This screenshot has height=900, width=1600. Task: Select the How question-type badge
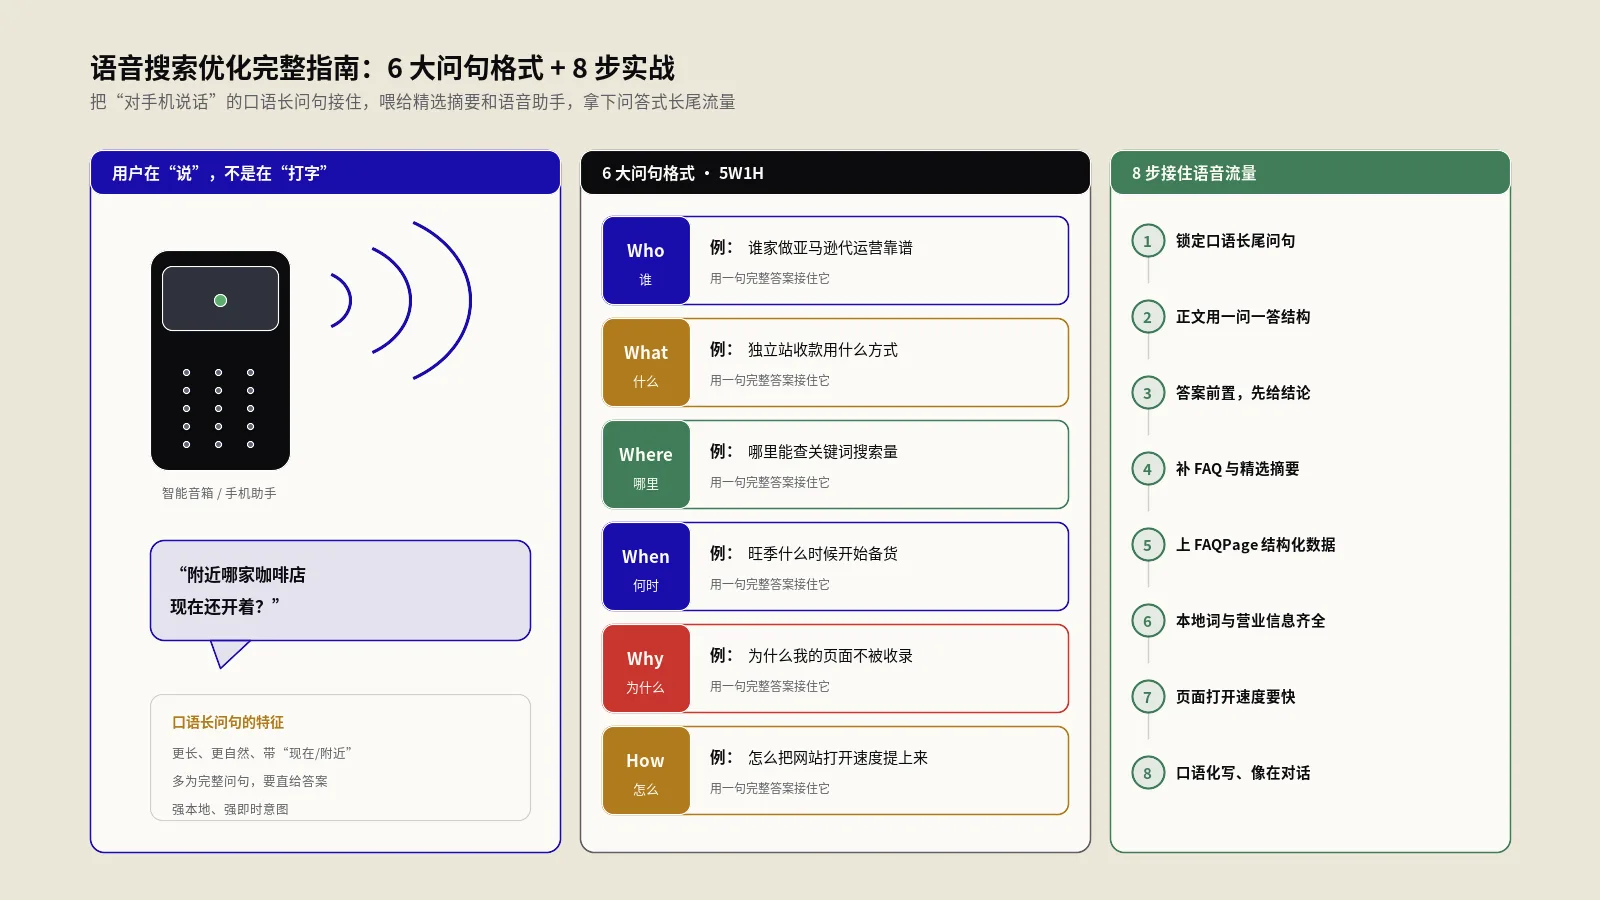tap(646, 770)
